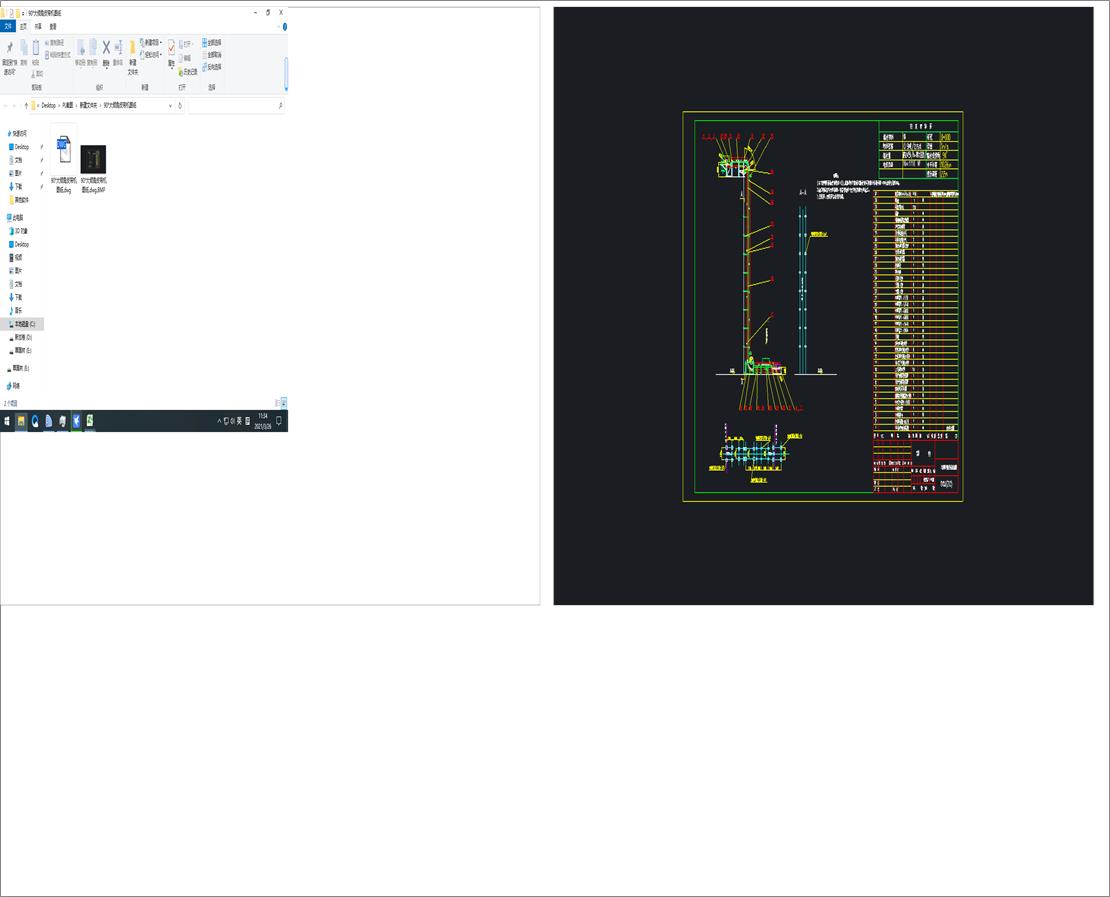Image resolution: width=1110 pixels, height=897 pixels.
Task: Click the Paste clipboard icon in ribbon
Action: pos(35,47)
